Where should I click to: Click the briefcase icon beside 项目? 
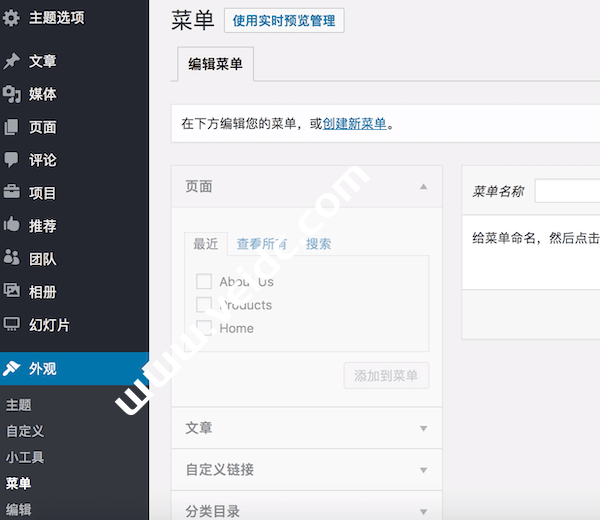(11, 192)
